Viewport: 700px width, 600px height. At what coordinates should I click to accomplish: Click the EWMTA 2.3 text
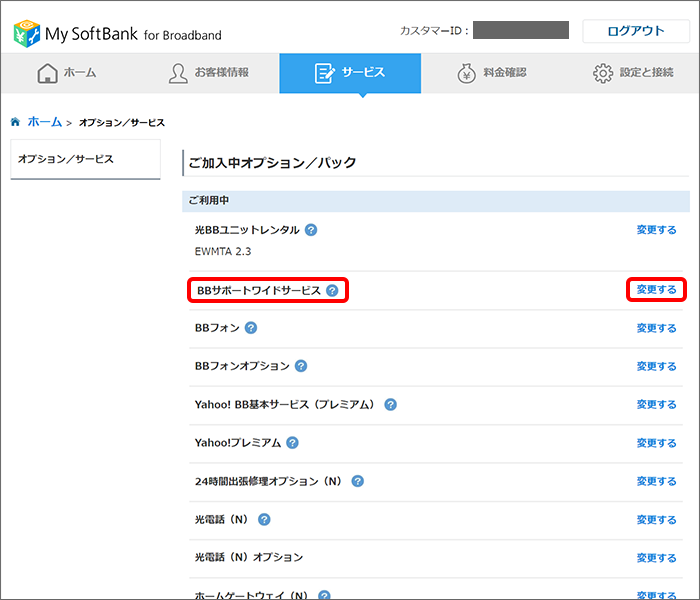point(223,251)
